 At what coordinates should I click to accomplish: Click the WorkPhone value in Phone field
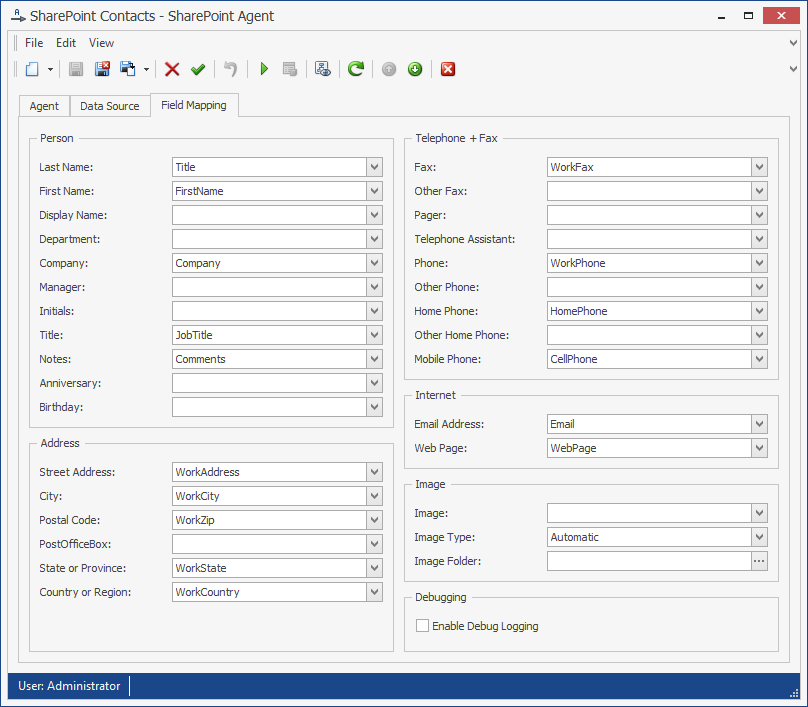[x=578, y=263]
